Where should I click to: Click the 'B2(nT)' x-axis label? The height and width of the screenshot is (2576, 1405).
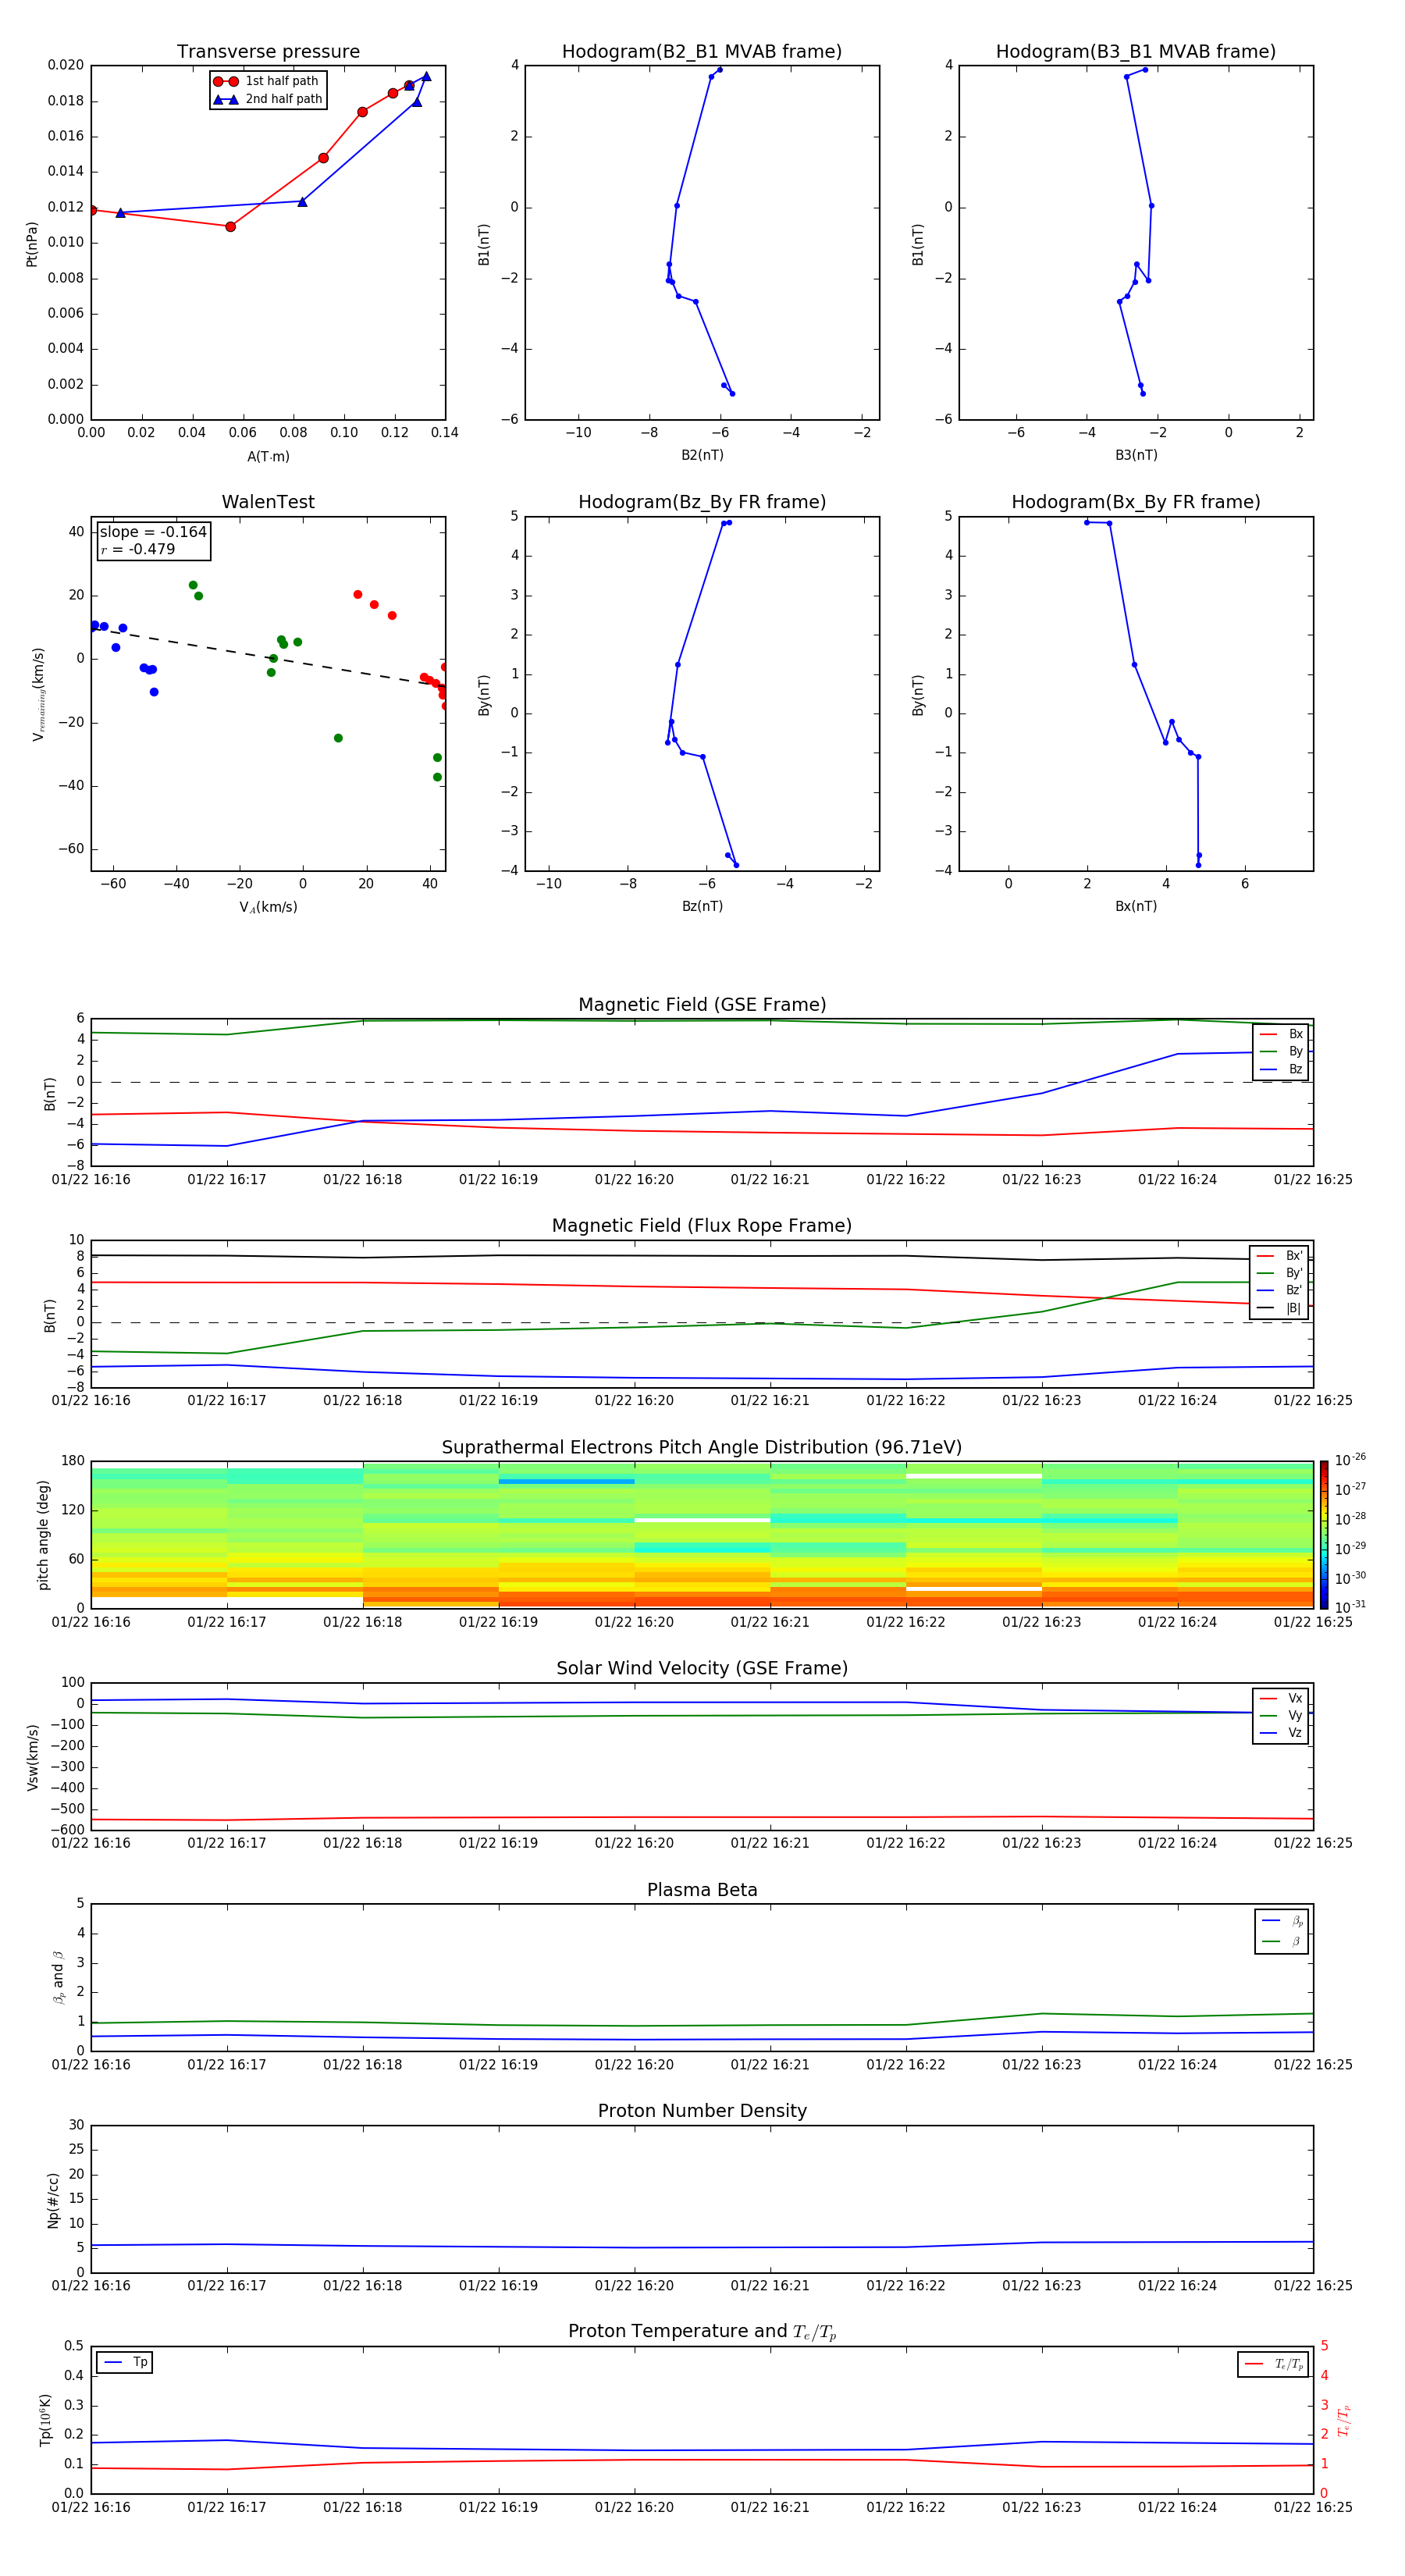pyautogui.click(x=702, y=455)
